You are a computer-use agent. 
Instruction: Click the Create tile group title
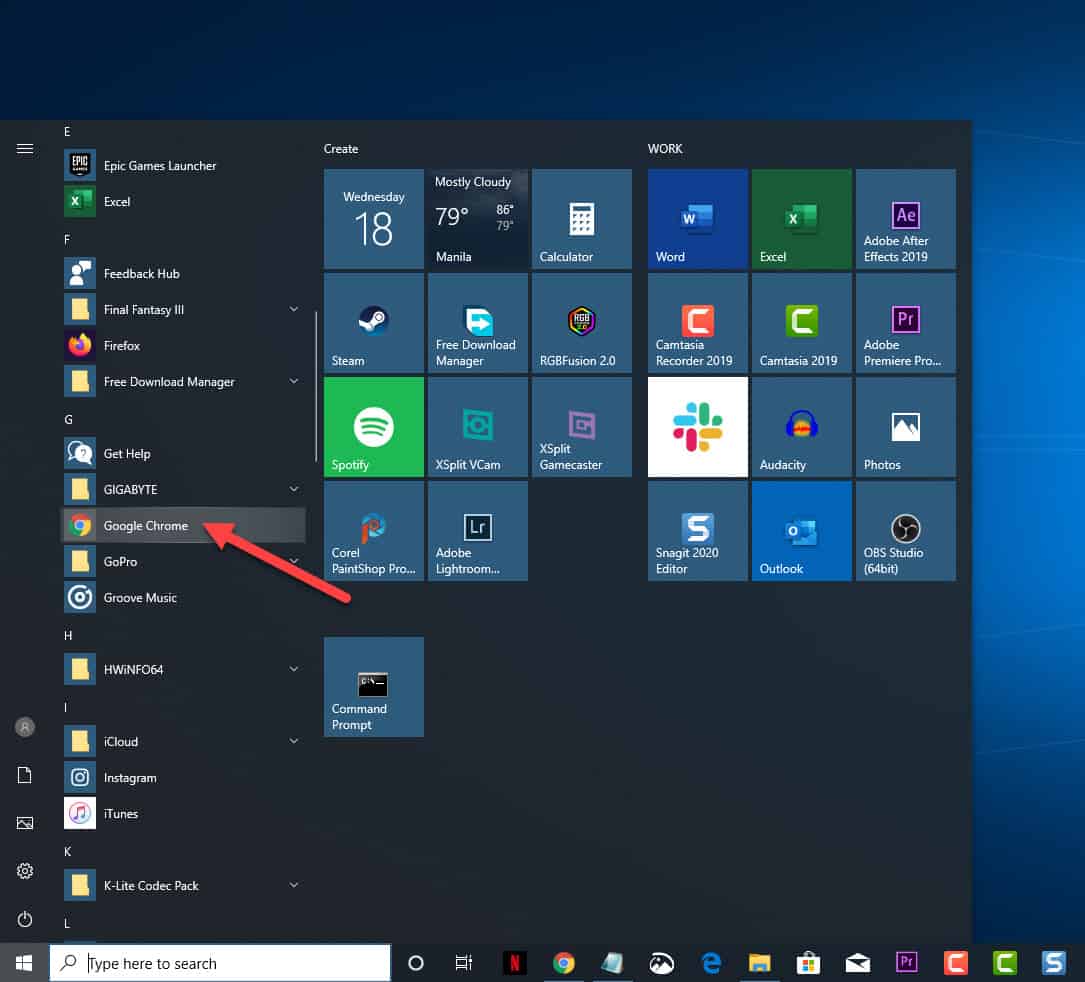tap(340, 149)
